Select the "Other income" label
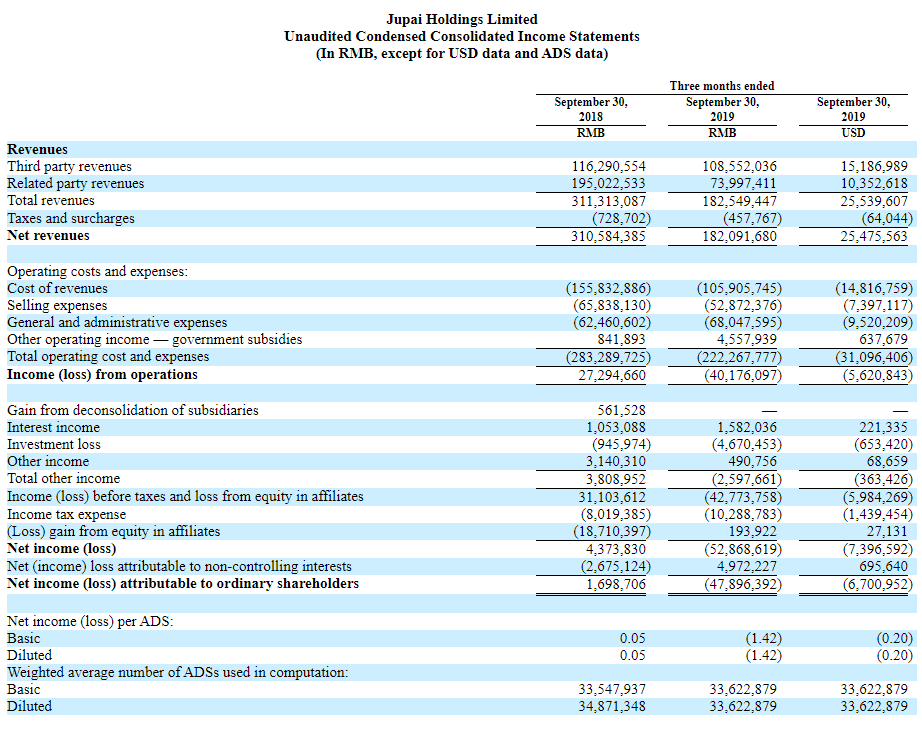Image resolution: width=922 pixels, height=730 pixels. [x=48, y=461]
